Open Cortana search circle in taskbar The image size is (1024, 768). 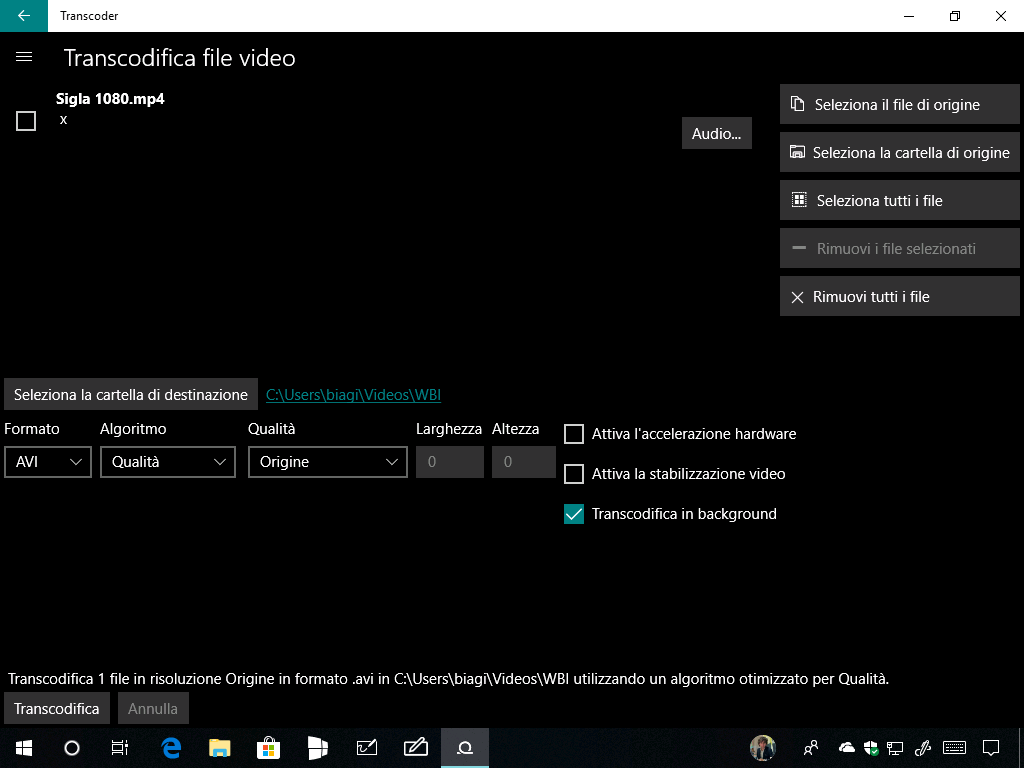point(72,748)
